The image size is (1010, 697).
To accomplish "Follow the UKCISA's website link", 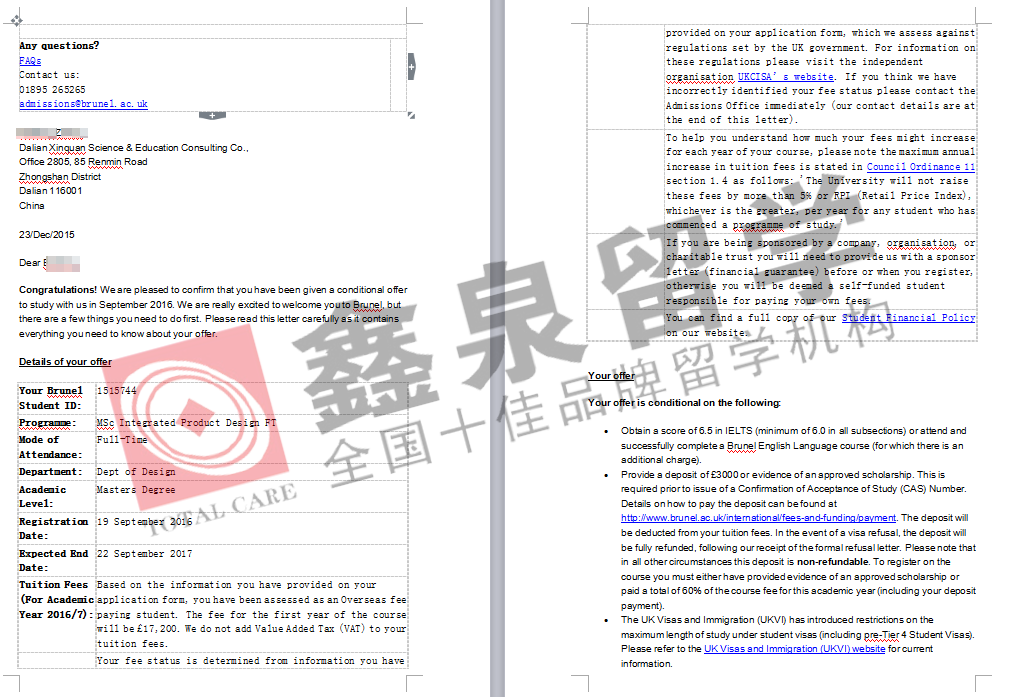I will click(x=785, y=77).
